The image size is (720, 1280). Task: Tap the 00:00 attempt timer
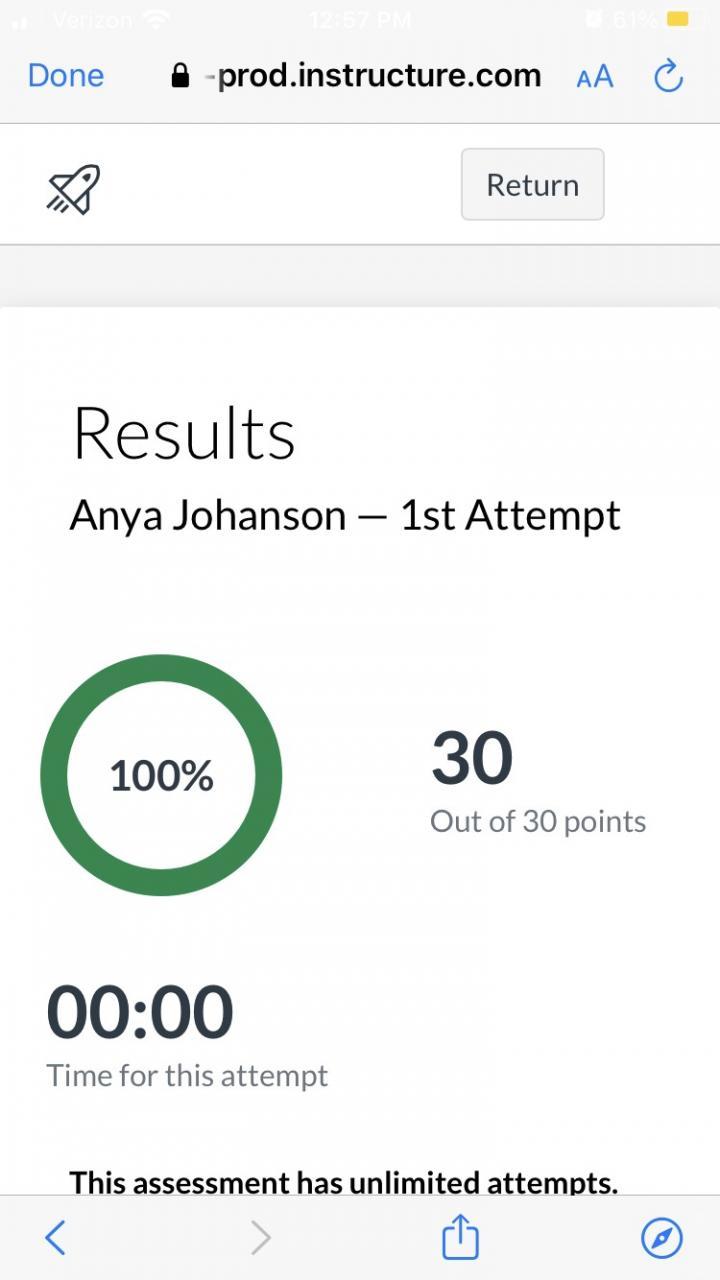140,1012
